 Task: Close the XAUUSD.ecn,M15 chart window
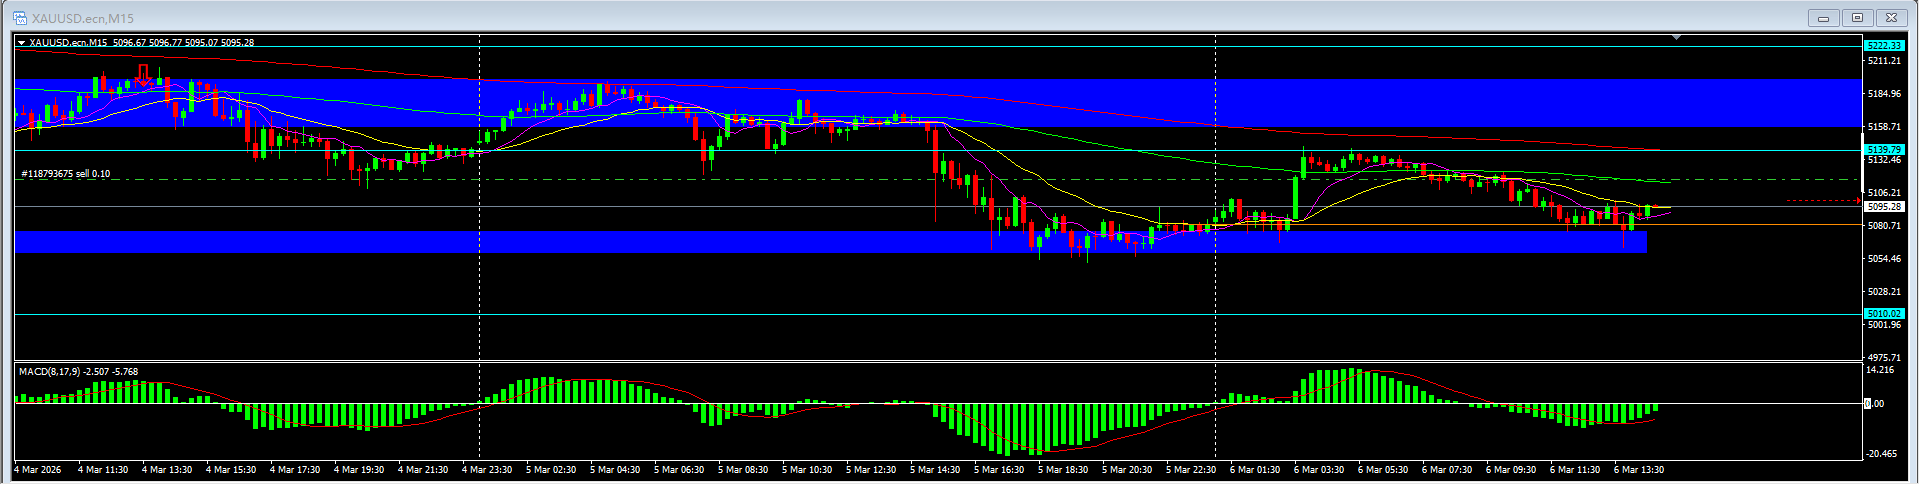[1891, 18]
